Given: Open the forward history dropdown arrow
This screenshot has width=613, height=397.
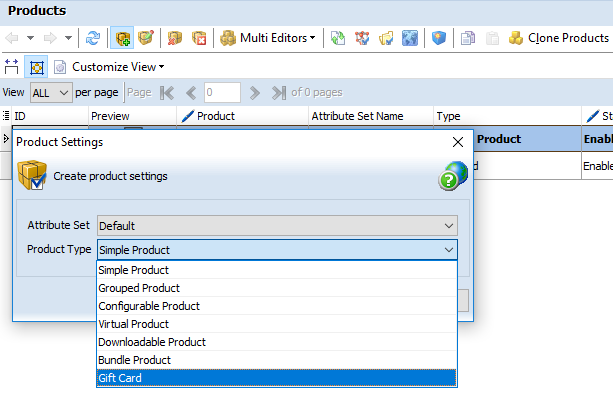Looking at the screenshot, I should [68, 38].
